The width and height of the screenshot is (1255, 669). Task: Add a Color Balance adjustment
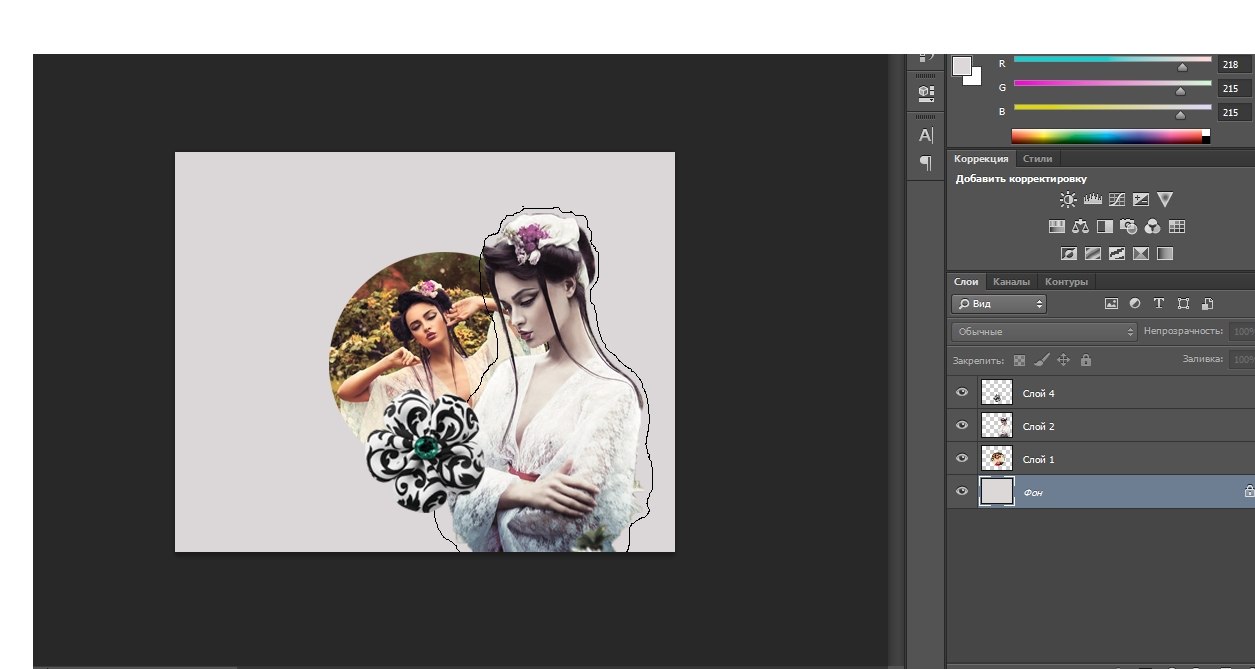[x=1080, y=227]
